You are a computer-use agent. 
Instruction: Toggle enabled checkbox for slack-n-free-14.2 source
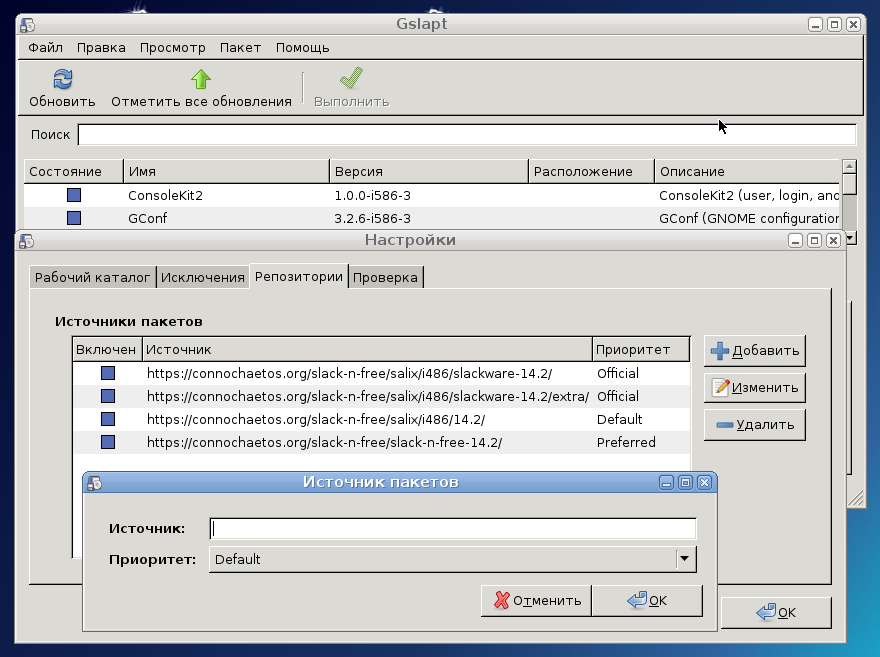tap(108, 442)
